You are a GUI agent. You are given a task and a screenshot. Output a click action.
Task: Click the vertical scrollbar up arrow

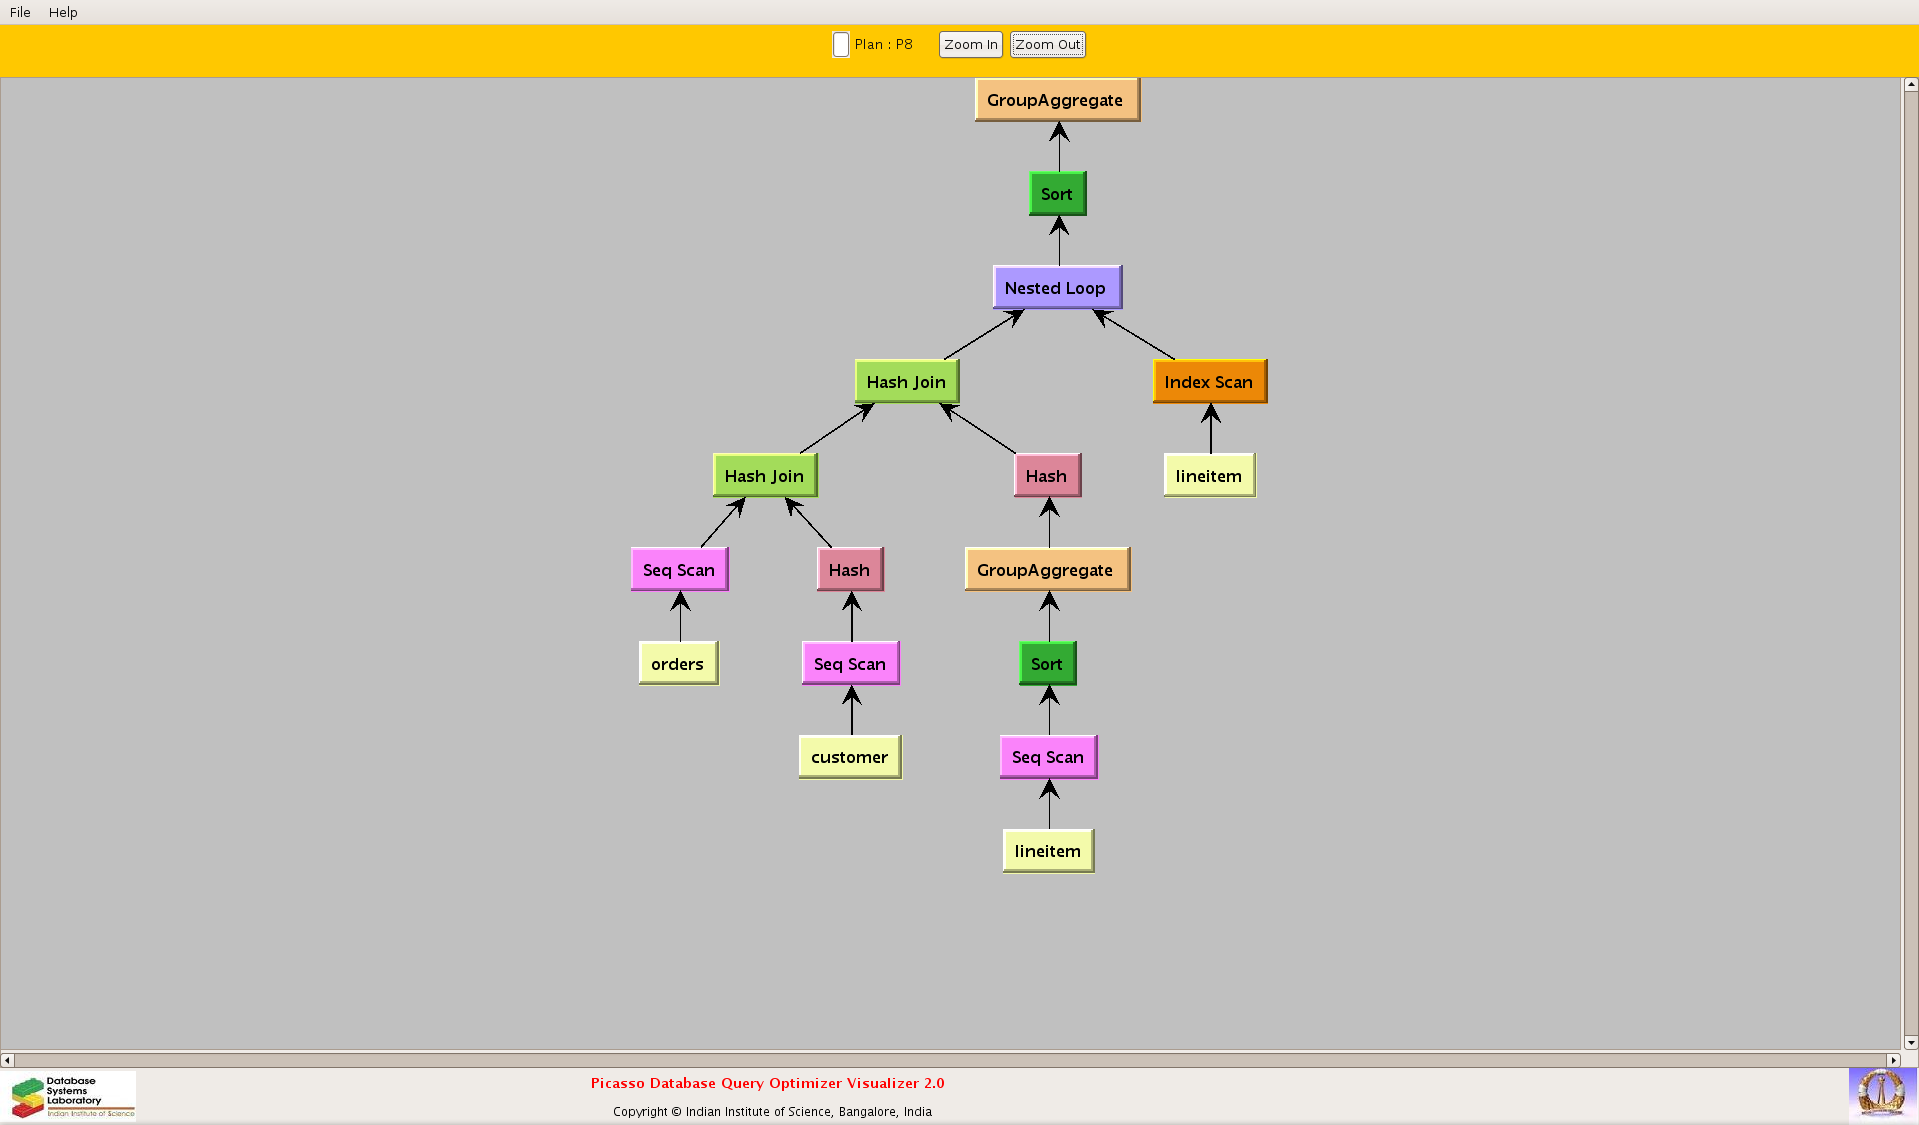(x=1910, y=85)
